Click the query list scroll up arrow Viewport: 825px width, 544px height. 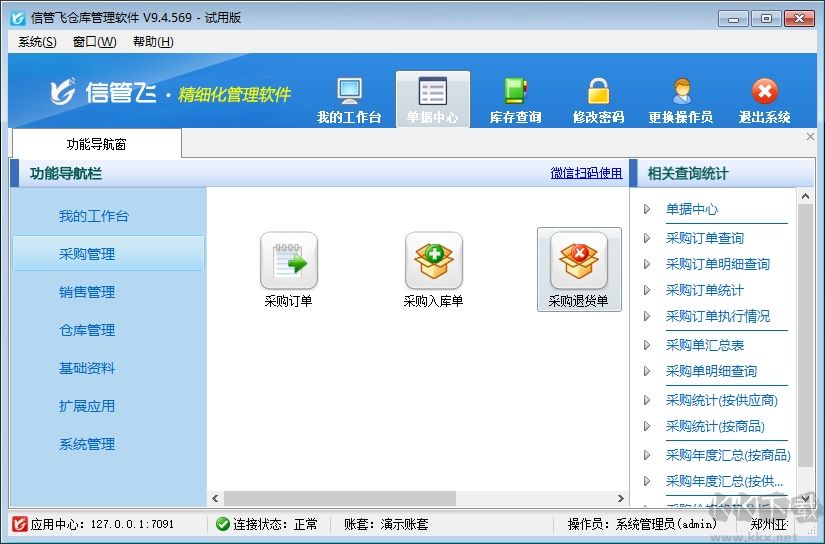[806, 196]
